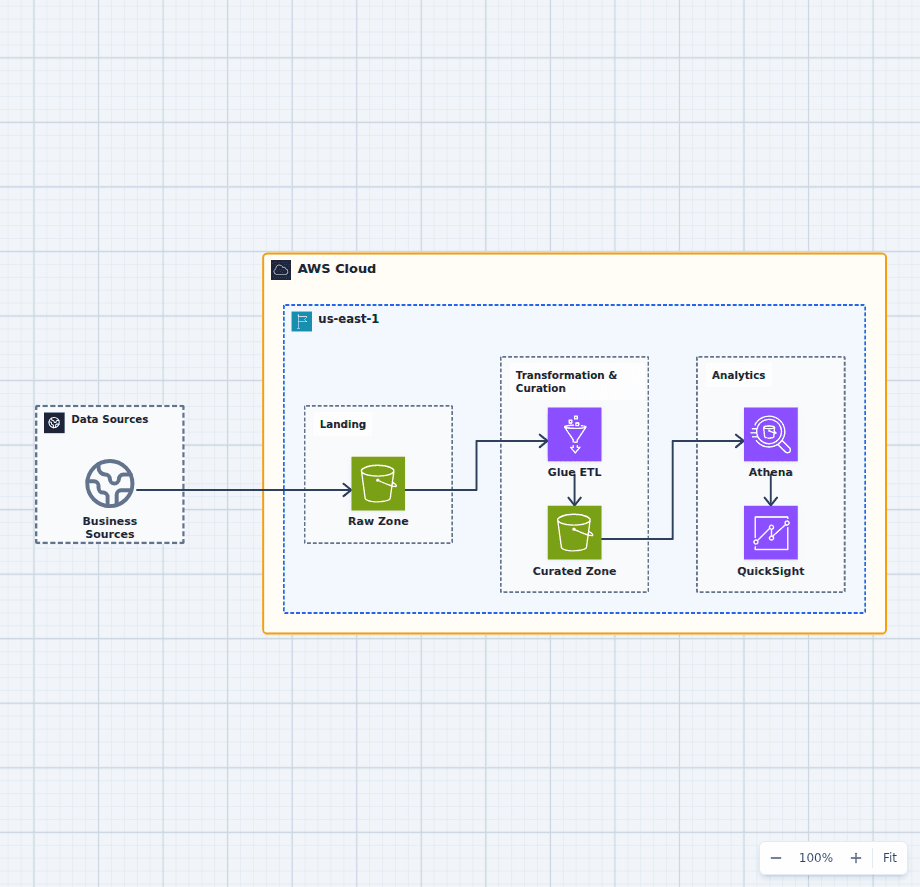Screen dimensions: 920x887
Task: Click the "Business Sources" node label
Action: 110,527
